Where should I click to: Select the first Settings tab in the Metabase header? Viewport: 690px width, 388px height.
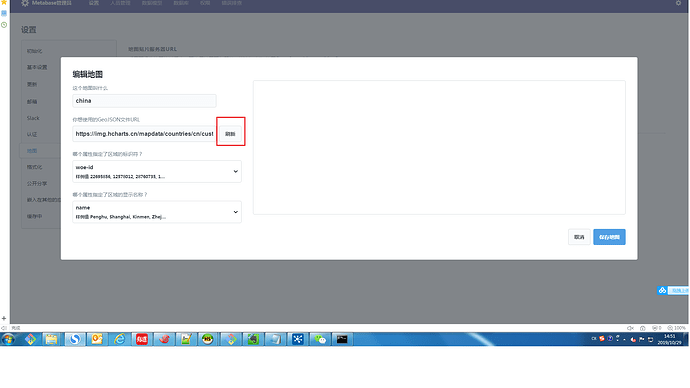click(x=94, y=3)
